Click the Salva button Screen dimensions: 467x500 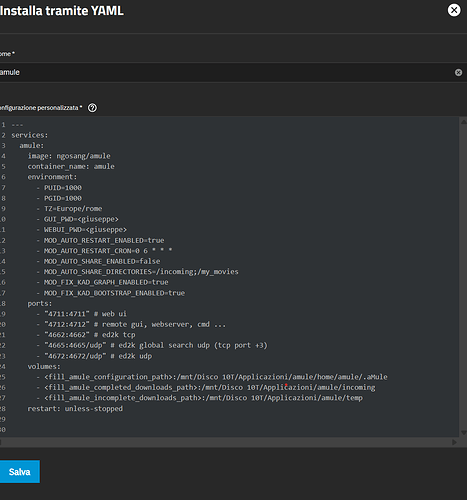(20, 471)
